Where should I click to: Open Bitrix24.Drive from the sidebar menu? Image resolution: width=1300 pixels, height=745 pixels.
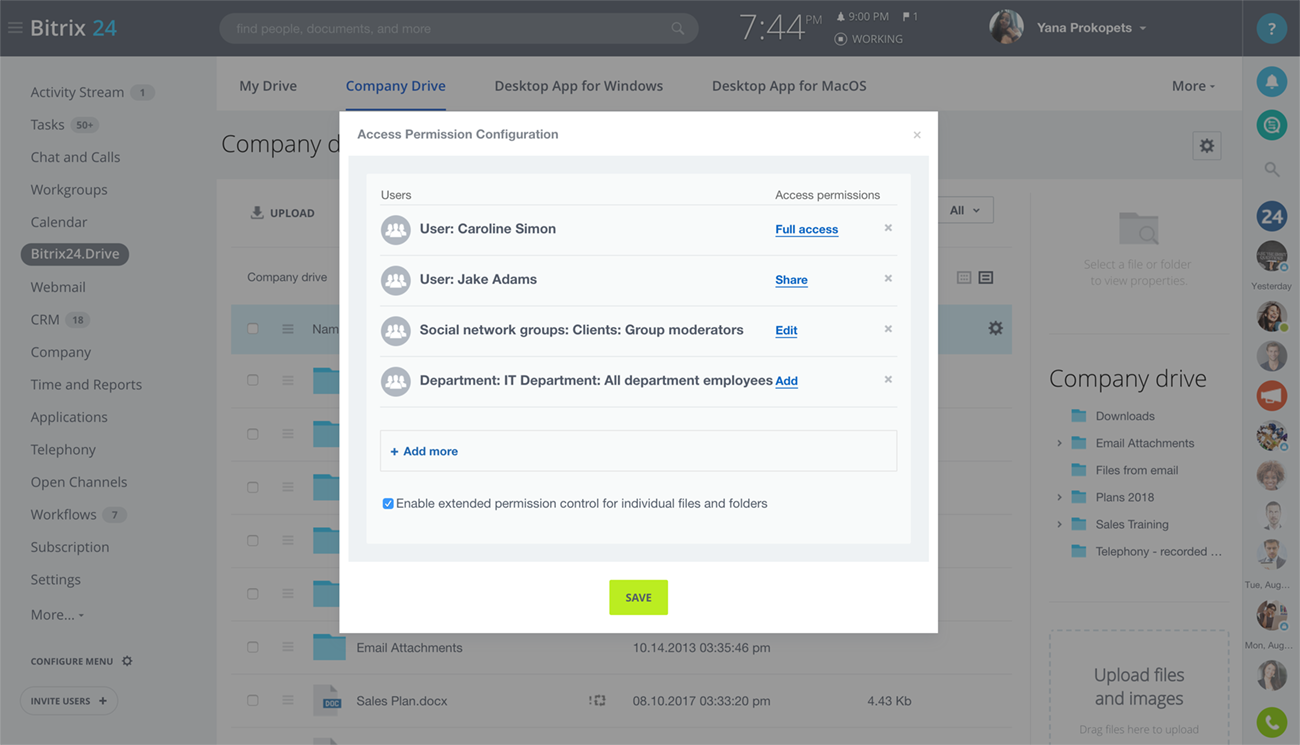pos(74,253)
